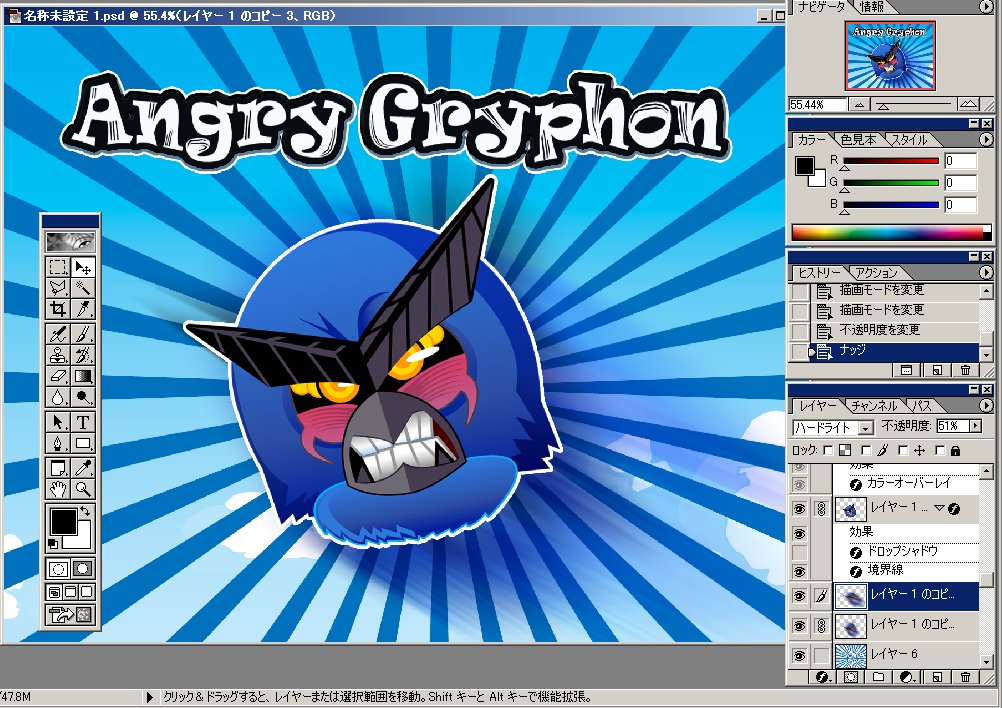Show the ドロップシャドウ effect
The height and width of the screenshot is (708, 1002).
pos(799,551)
